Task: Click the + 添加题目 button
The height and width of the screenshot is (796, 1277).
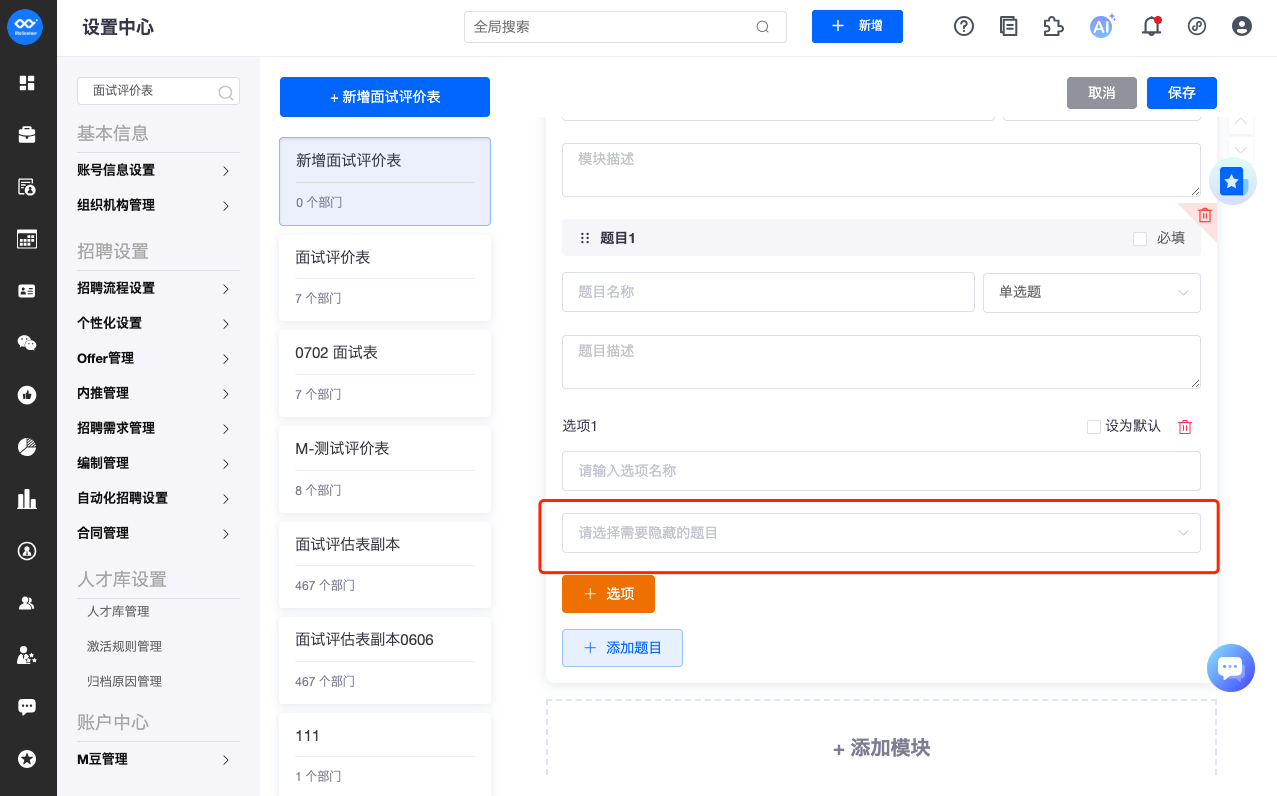Action: coord(622,648)
